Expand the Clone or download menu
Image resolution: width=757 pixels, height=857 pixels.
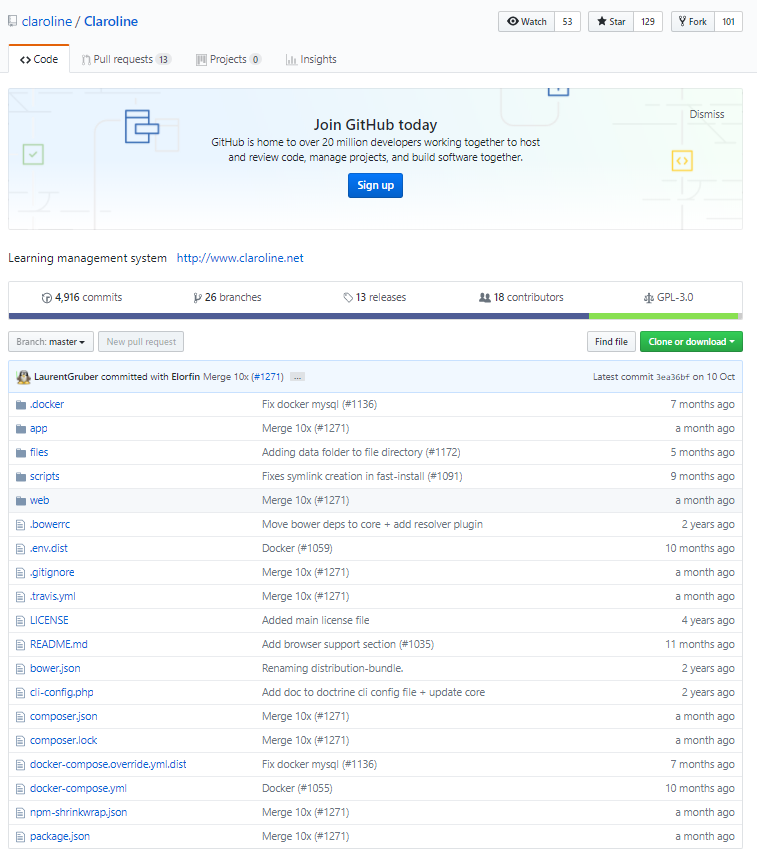691,342
